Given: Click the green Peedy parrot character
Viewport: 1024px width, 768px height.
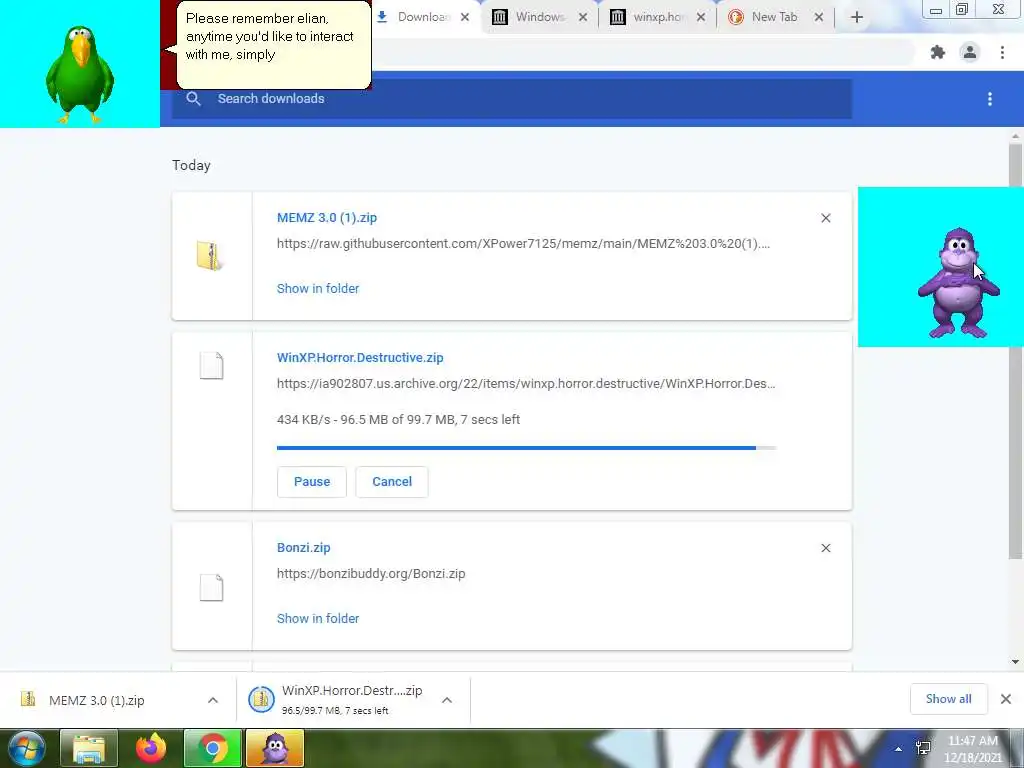Looking at the screenshot, I should point(80,74).
